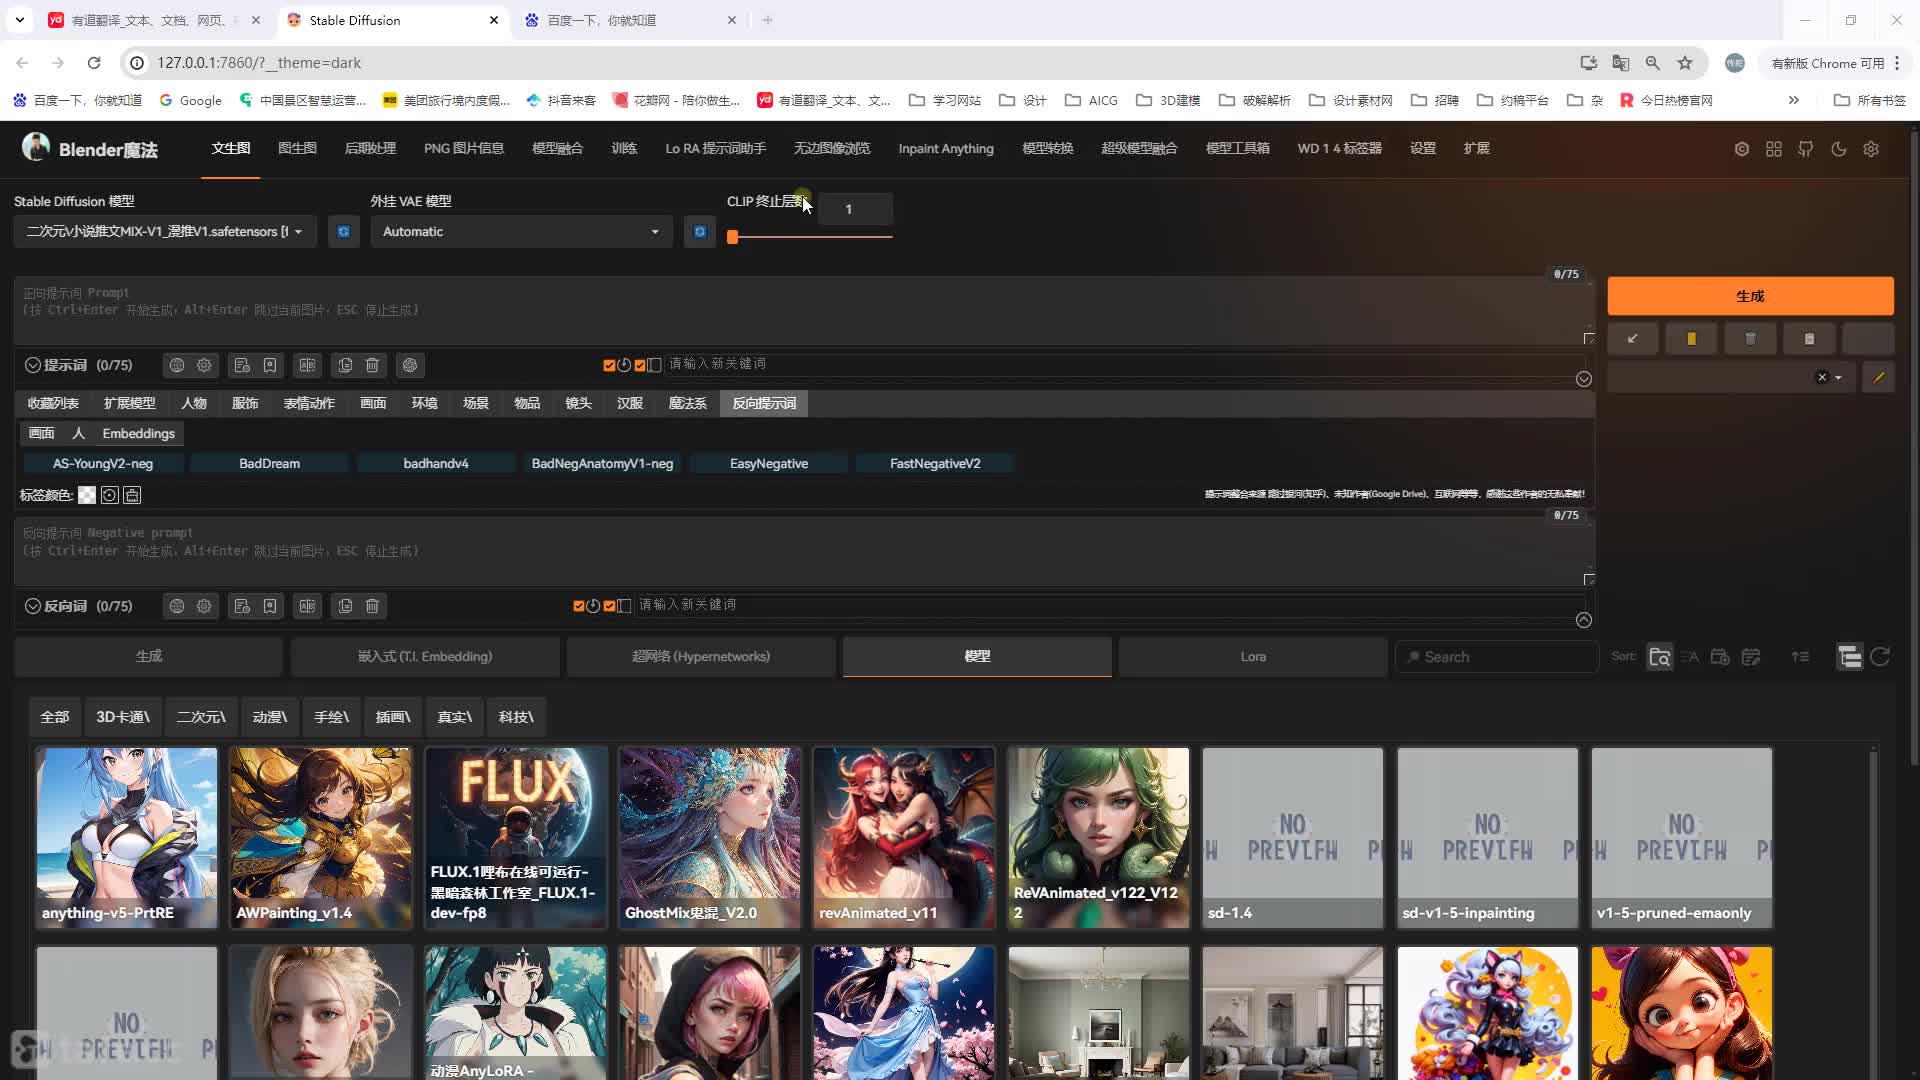This screenshot has width=1920, height=1080.
Task: Collapse the 反向词 negative section
Action: tap(33, 607)
